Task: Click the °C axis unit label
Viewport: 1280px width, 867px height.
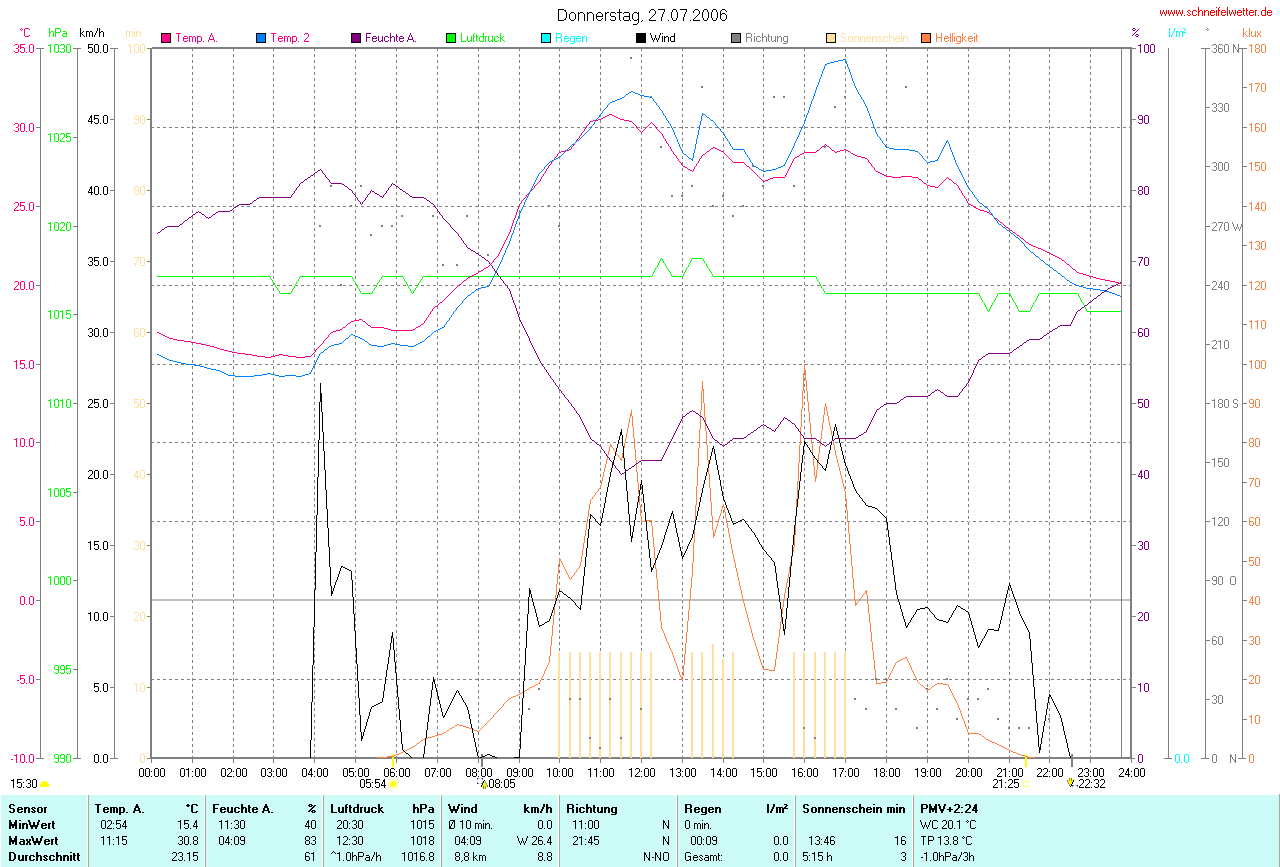Action: pyautogui.click(x=25, y=33)
